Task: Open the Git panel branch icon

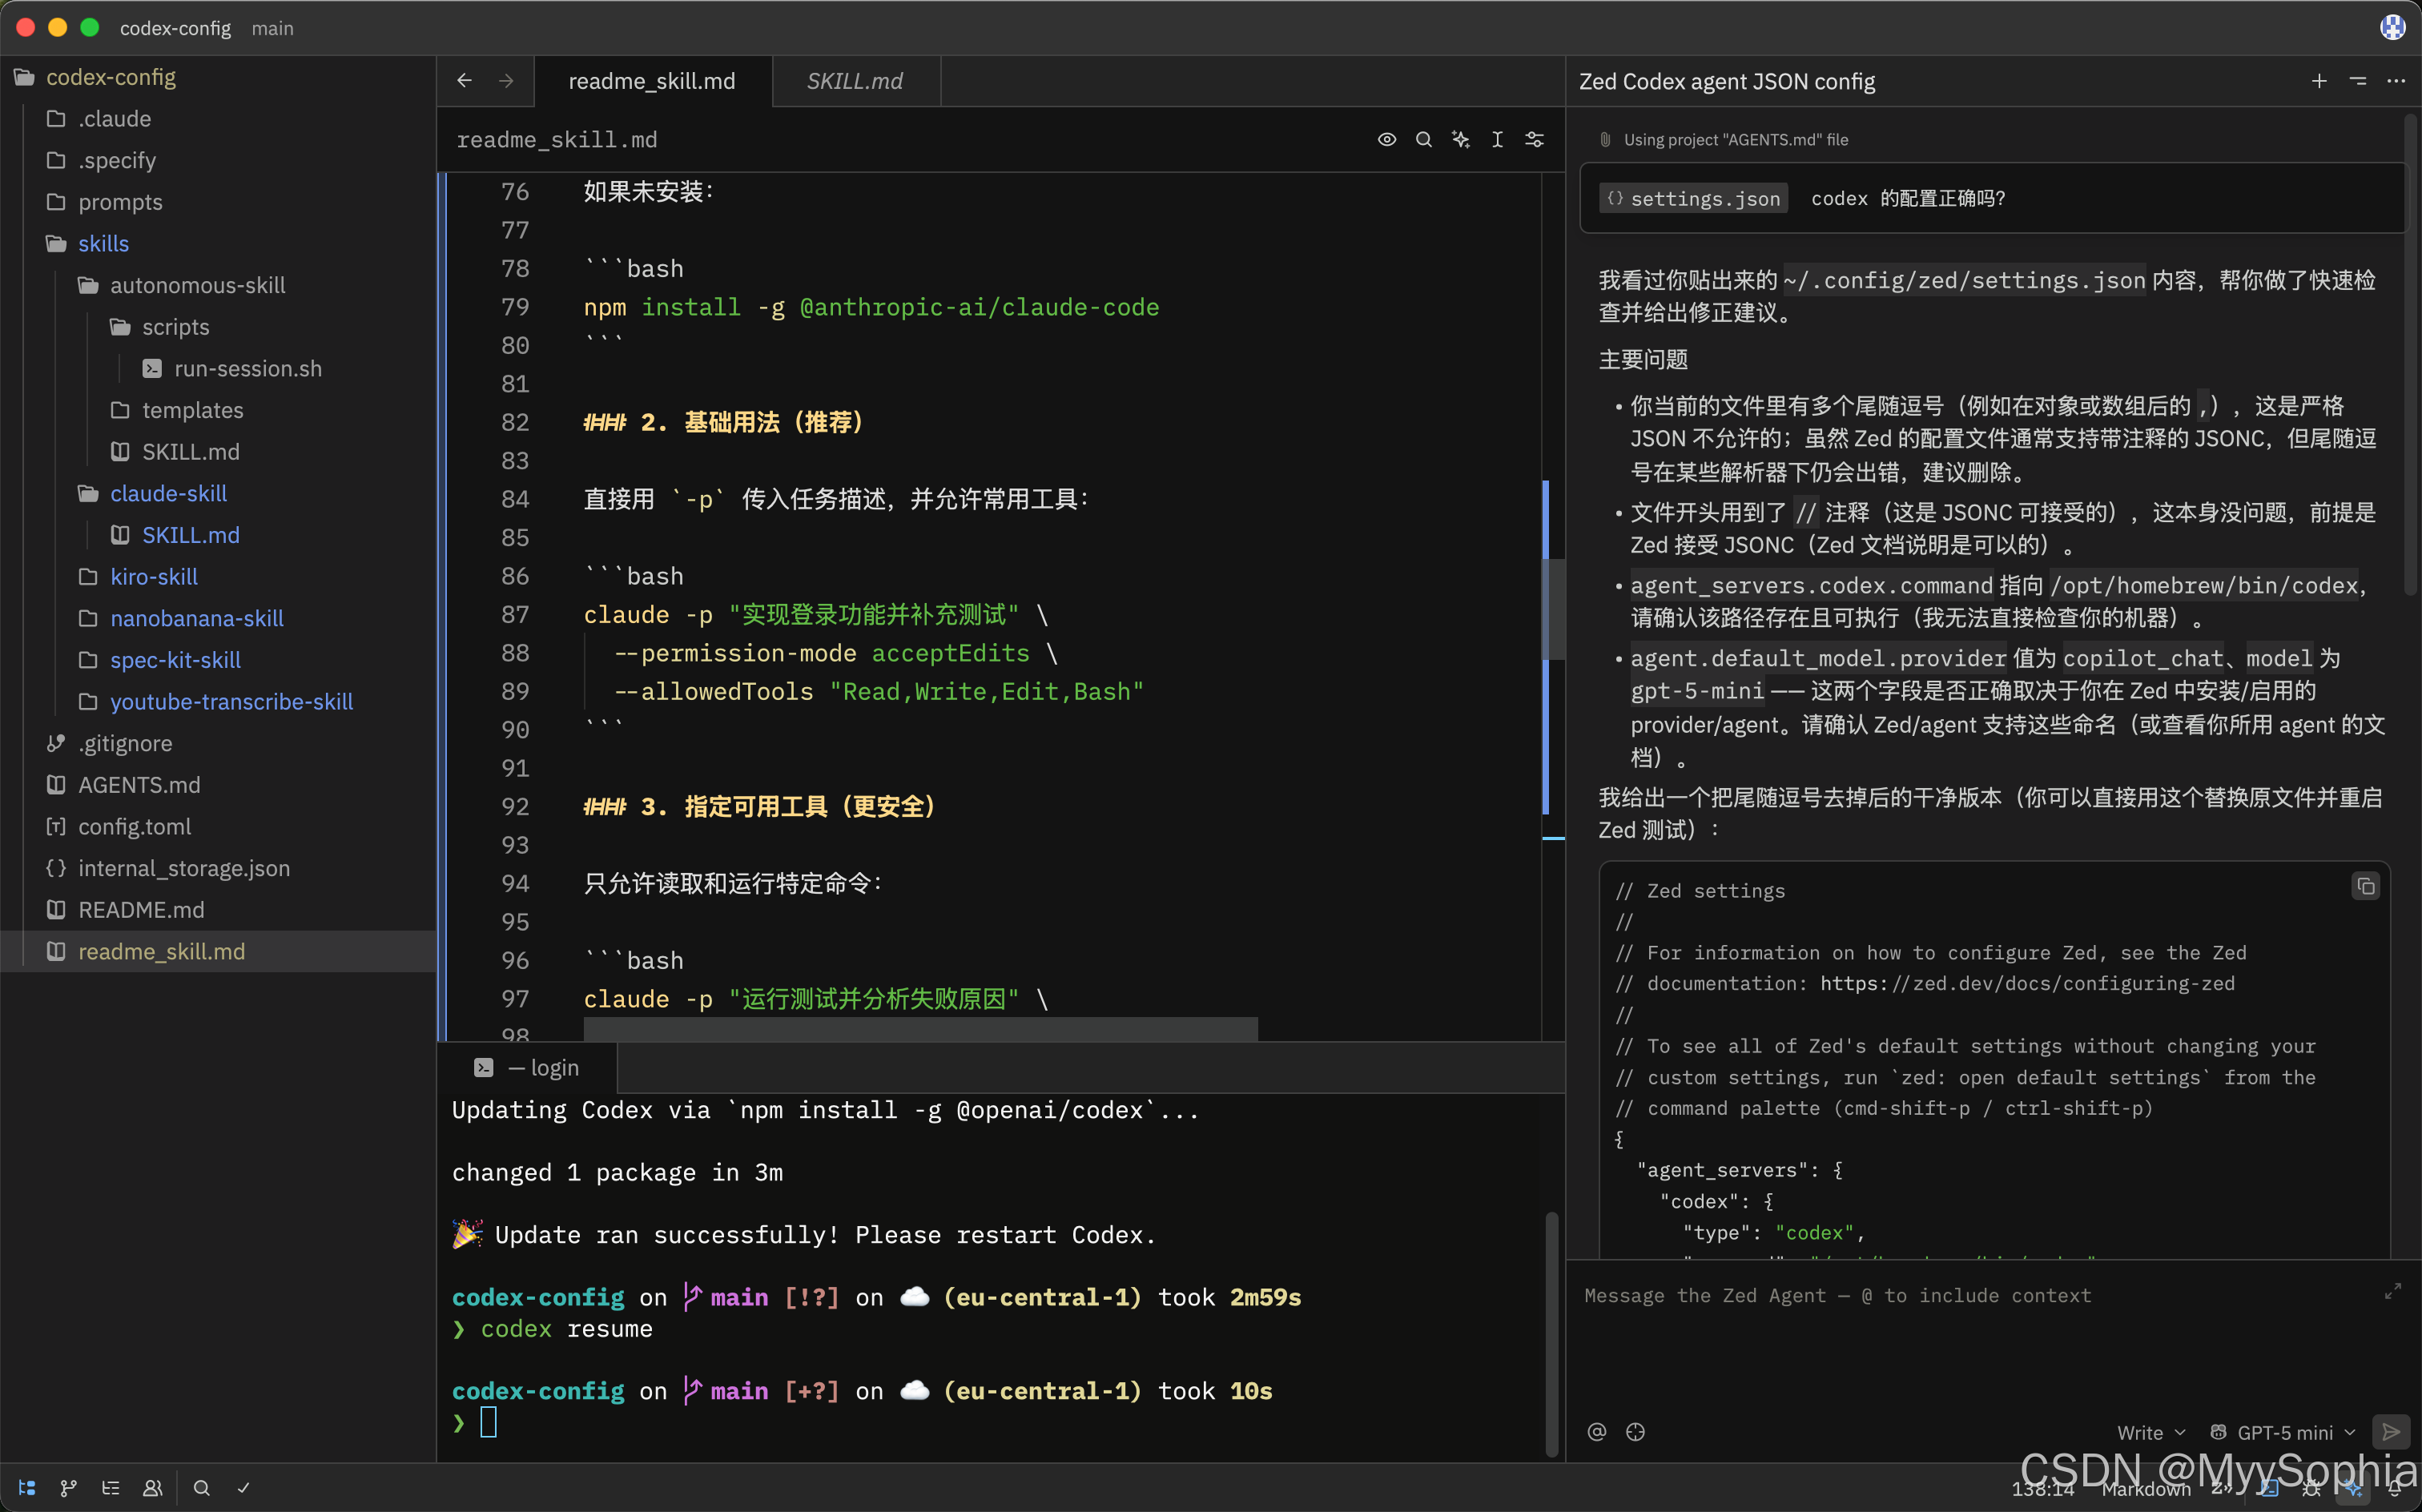Action: click(x=68, y=1488)
